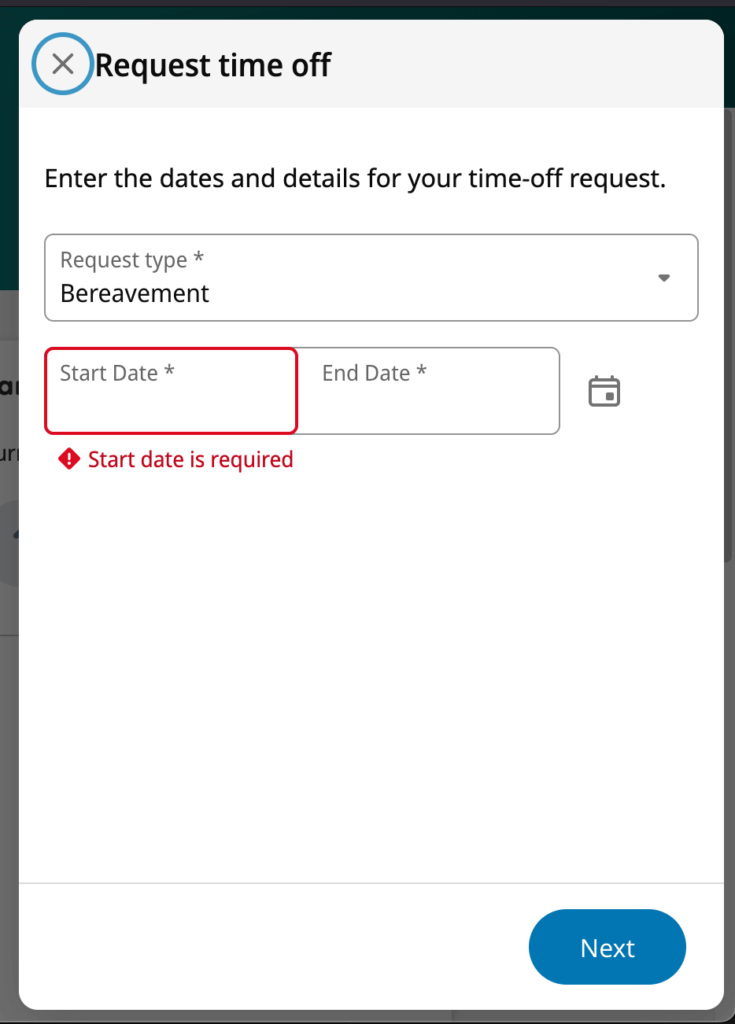
Task: Click the Start date is required error message
Action: coord(190,458)
